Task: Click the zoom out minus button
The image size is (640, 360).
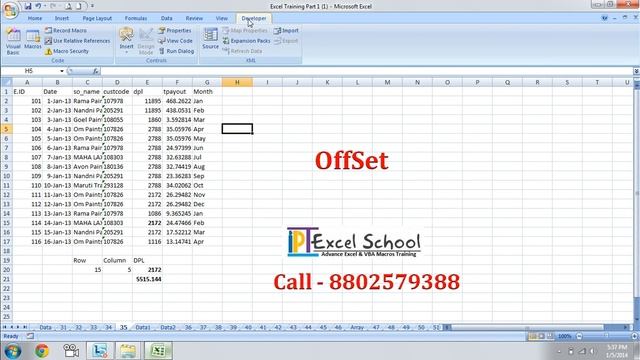Action: (579, 336)
